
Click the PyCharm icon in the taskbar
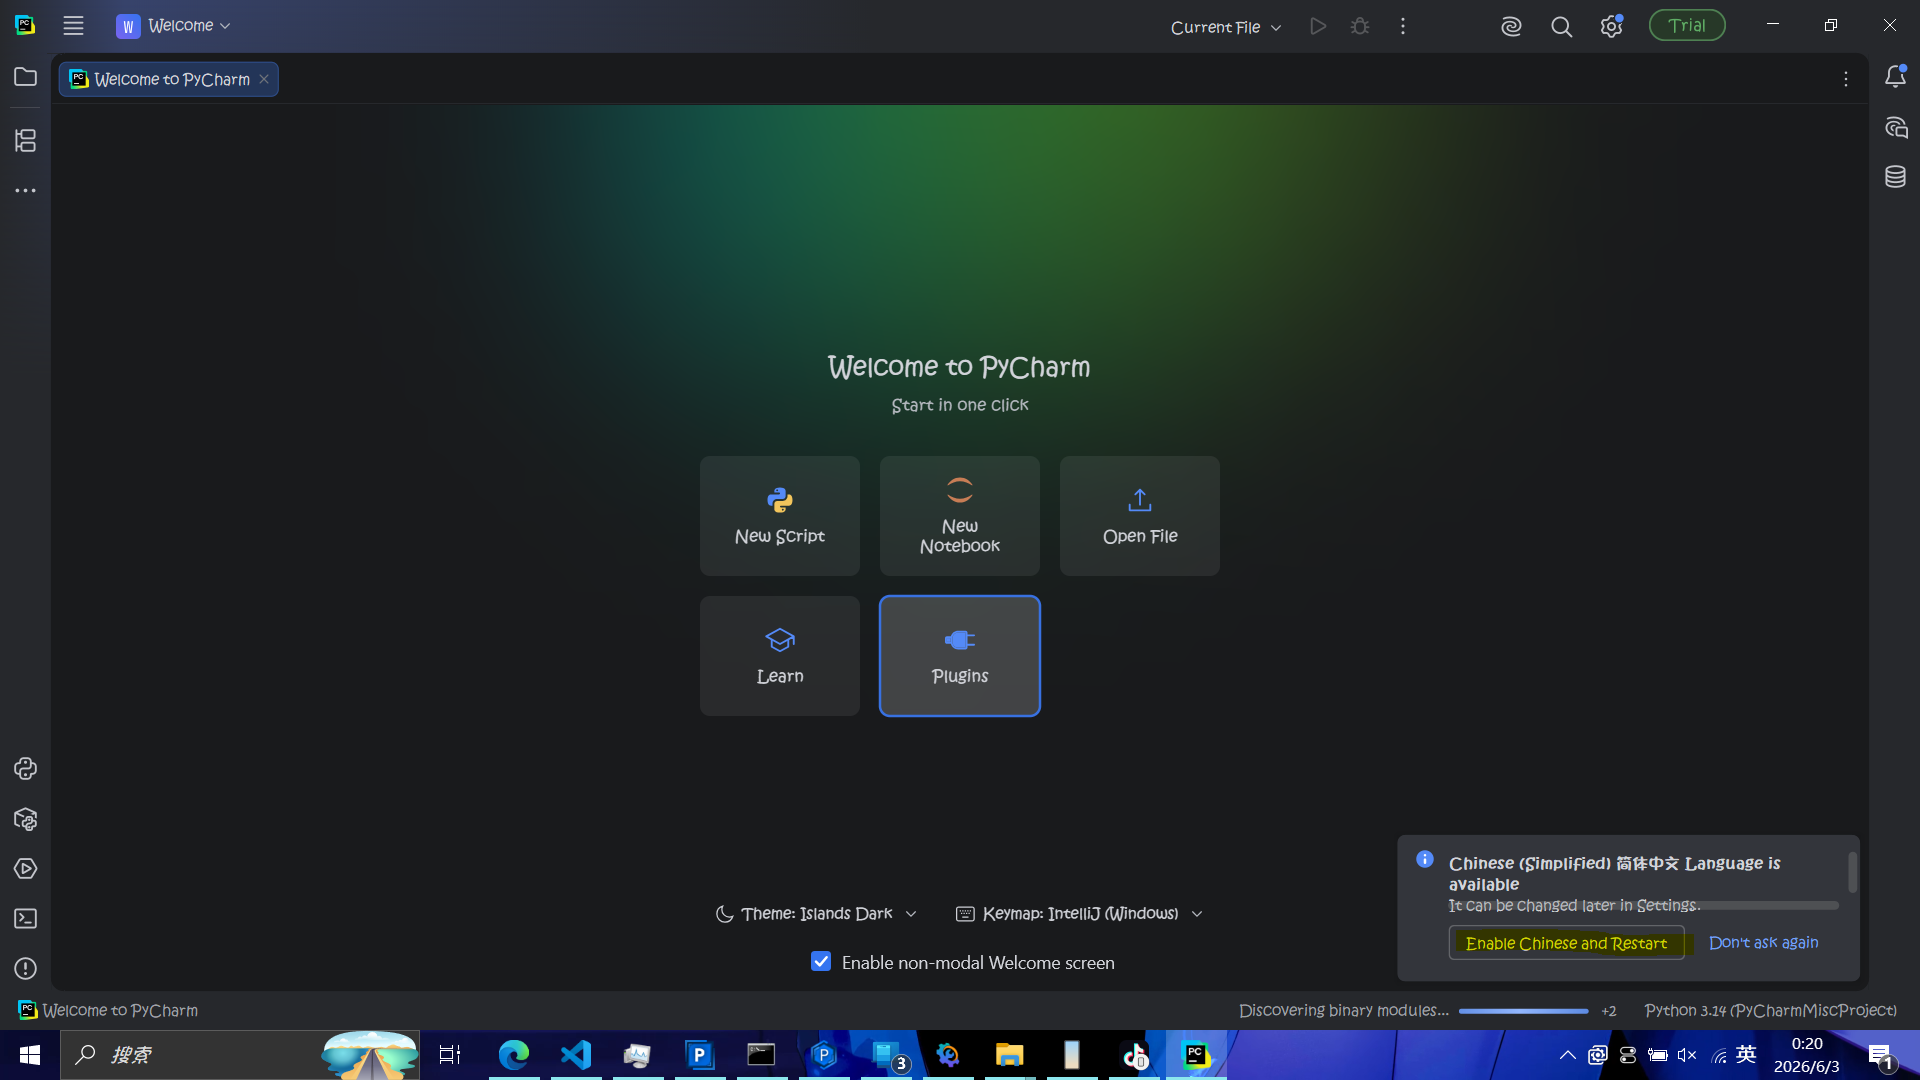pos(1196,1055)
